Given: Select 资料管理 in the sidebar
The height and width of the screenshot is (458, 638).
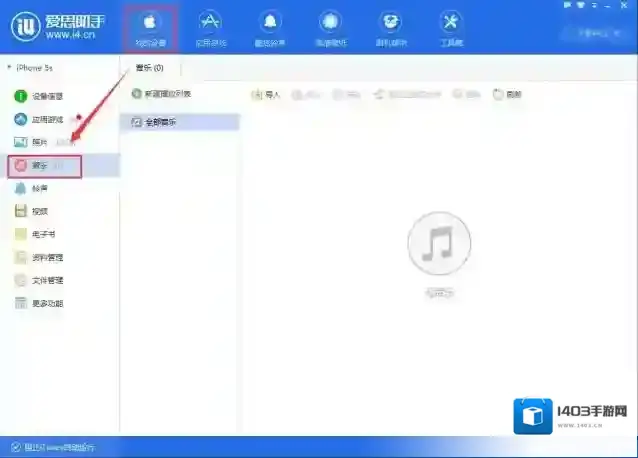Looking at the screenshot, I should point(39,257).
